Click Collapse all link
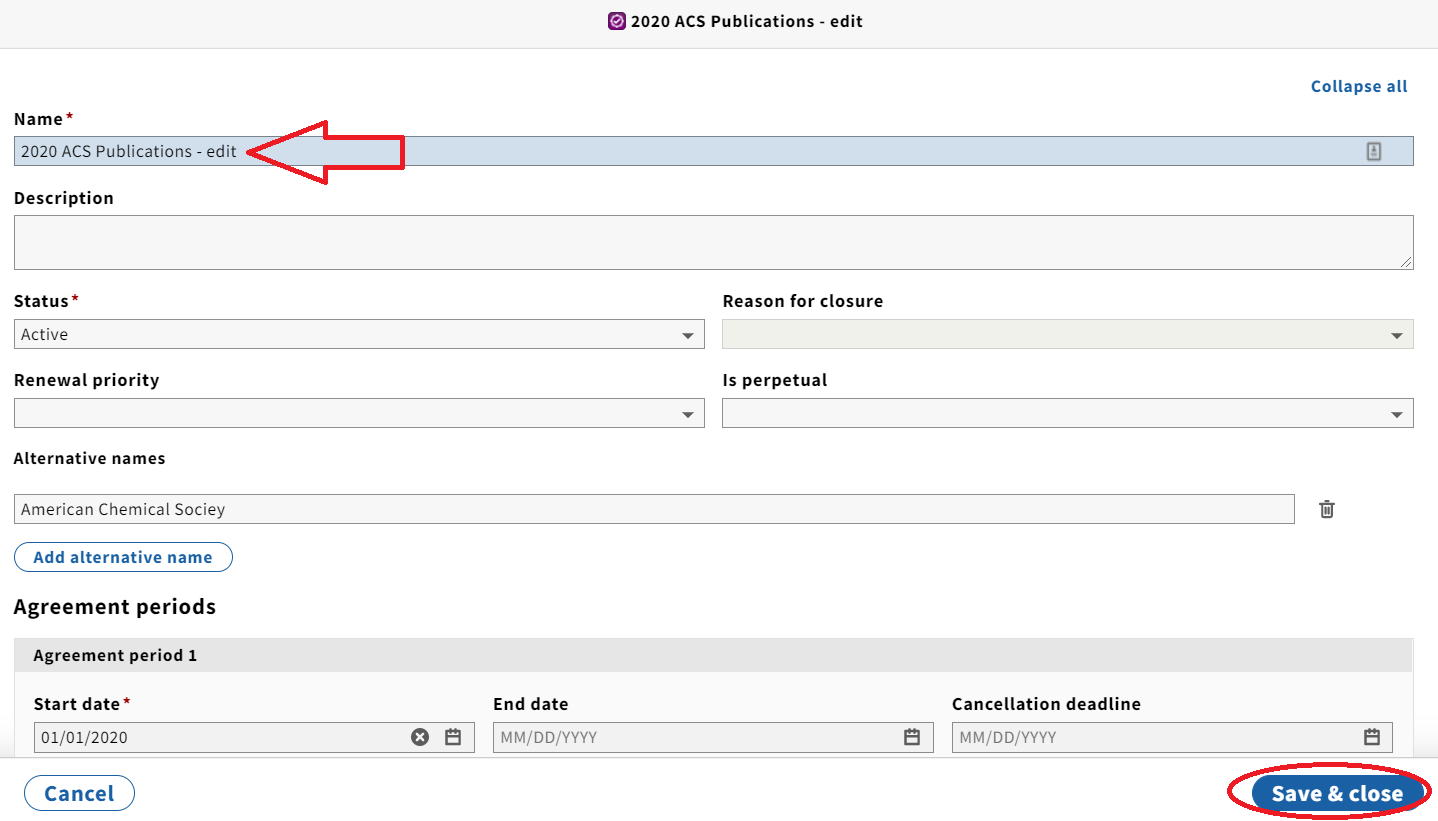 pyautogui.click(x=1359, y=87)
